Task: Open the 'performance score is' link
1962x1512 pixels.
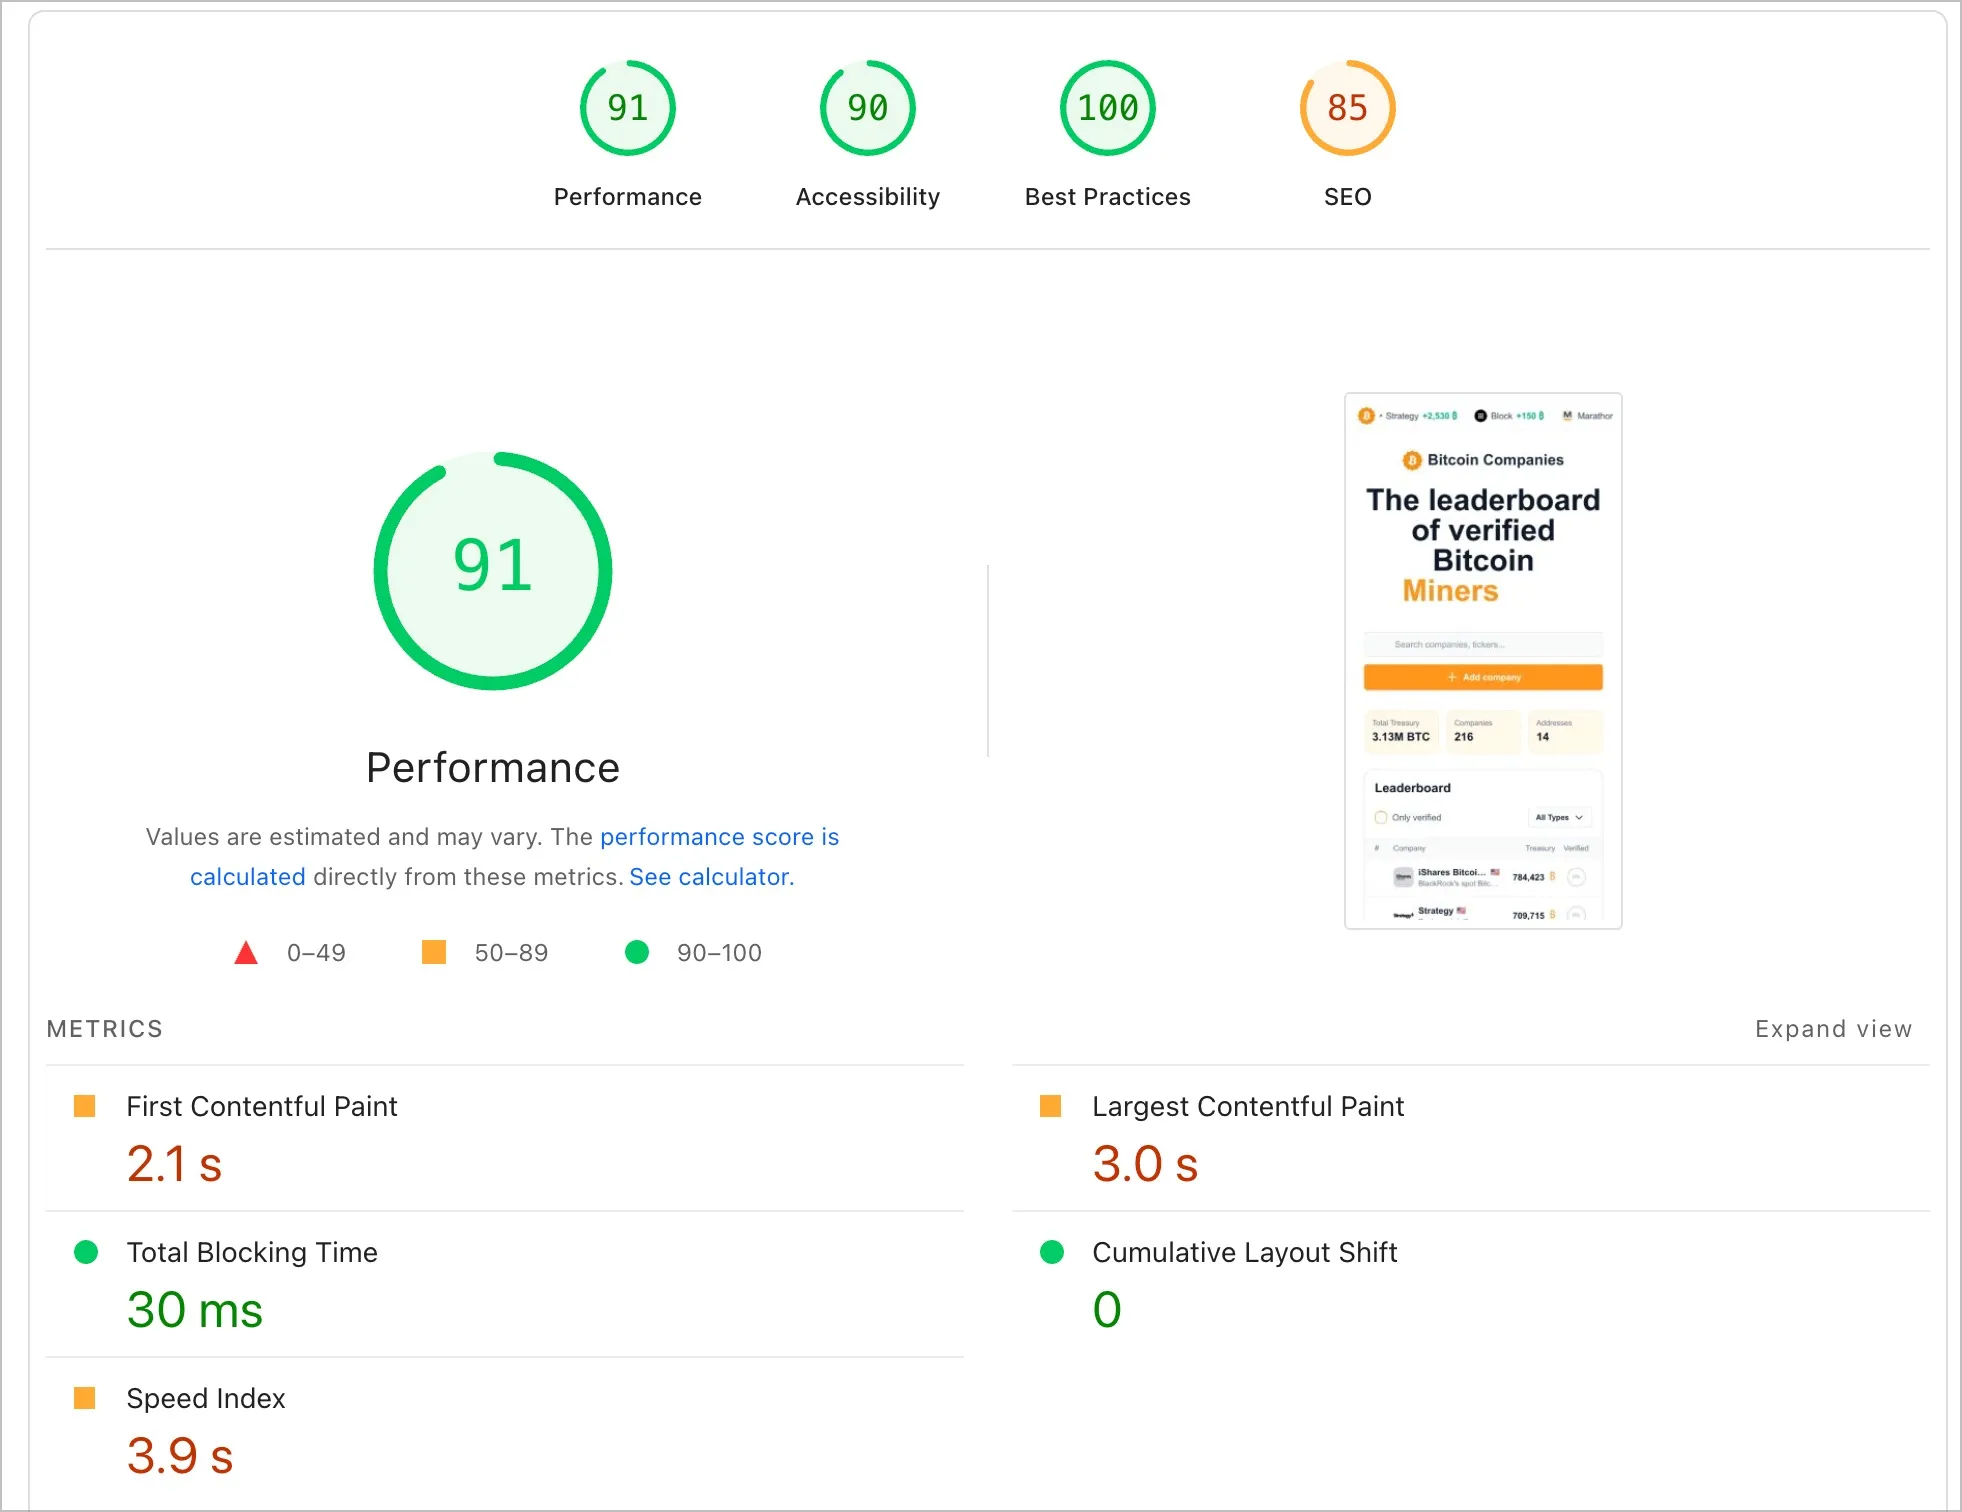Action: (x=719, y=837)
